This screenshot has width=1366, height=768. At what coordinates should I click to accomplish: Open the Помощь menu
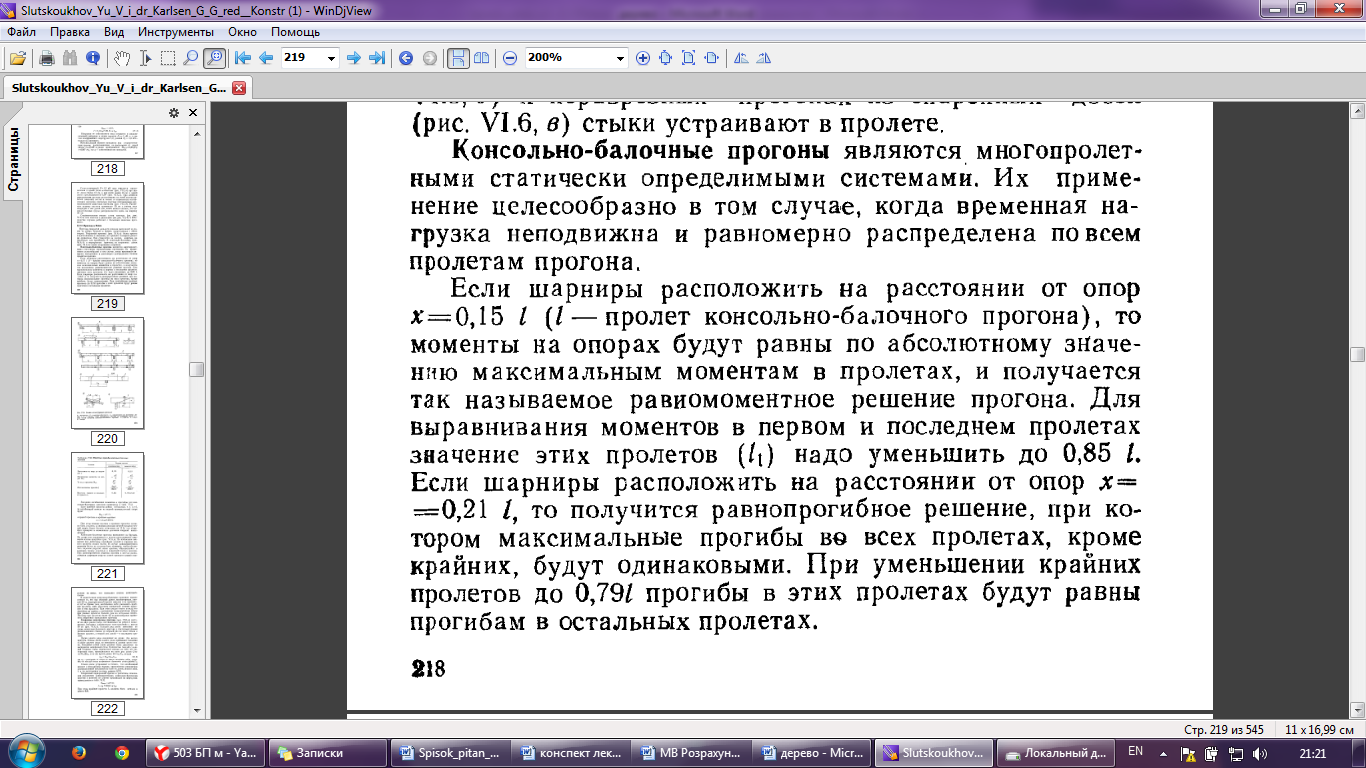(x=295, y=32)
